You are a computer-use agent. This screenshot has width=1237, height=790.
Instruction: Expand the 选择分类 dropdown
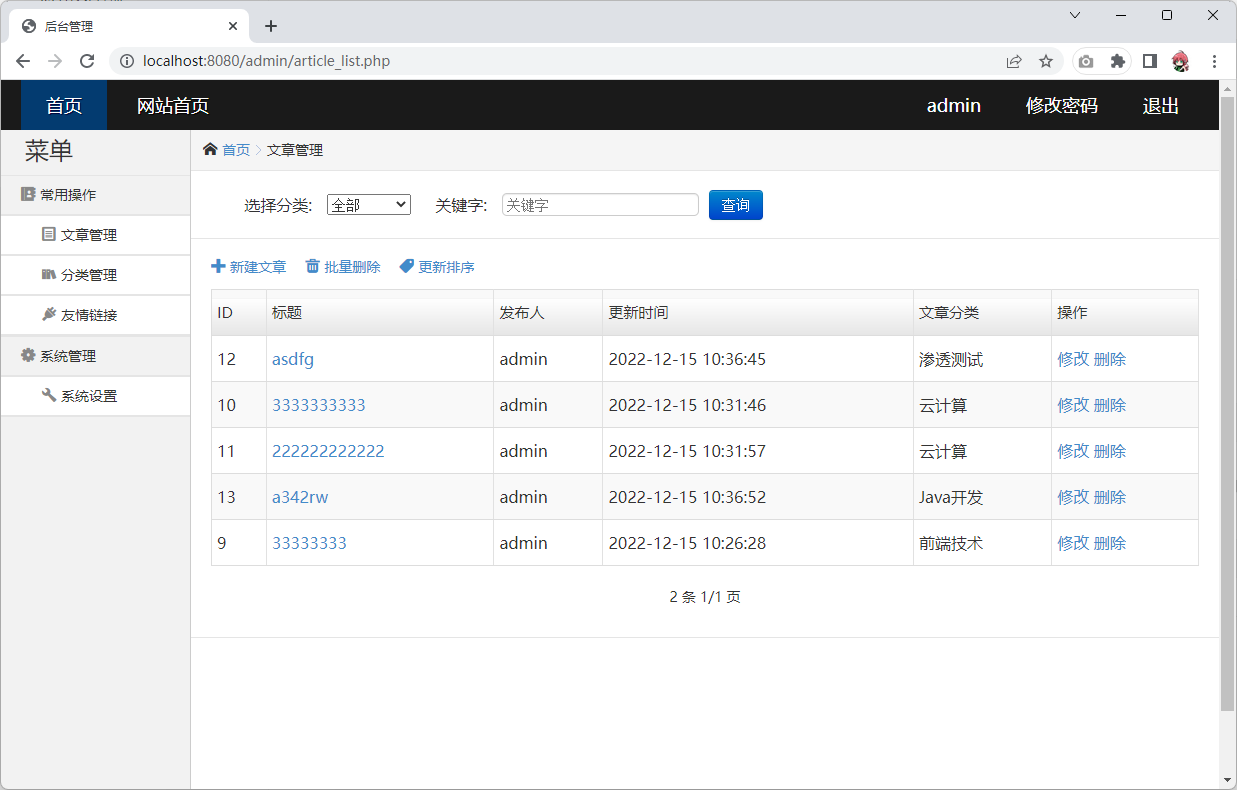[x=368, y=205]
